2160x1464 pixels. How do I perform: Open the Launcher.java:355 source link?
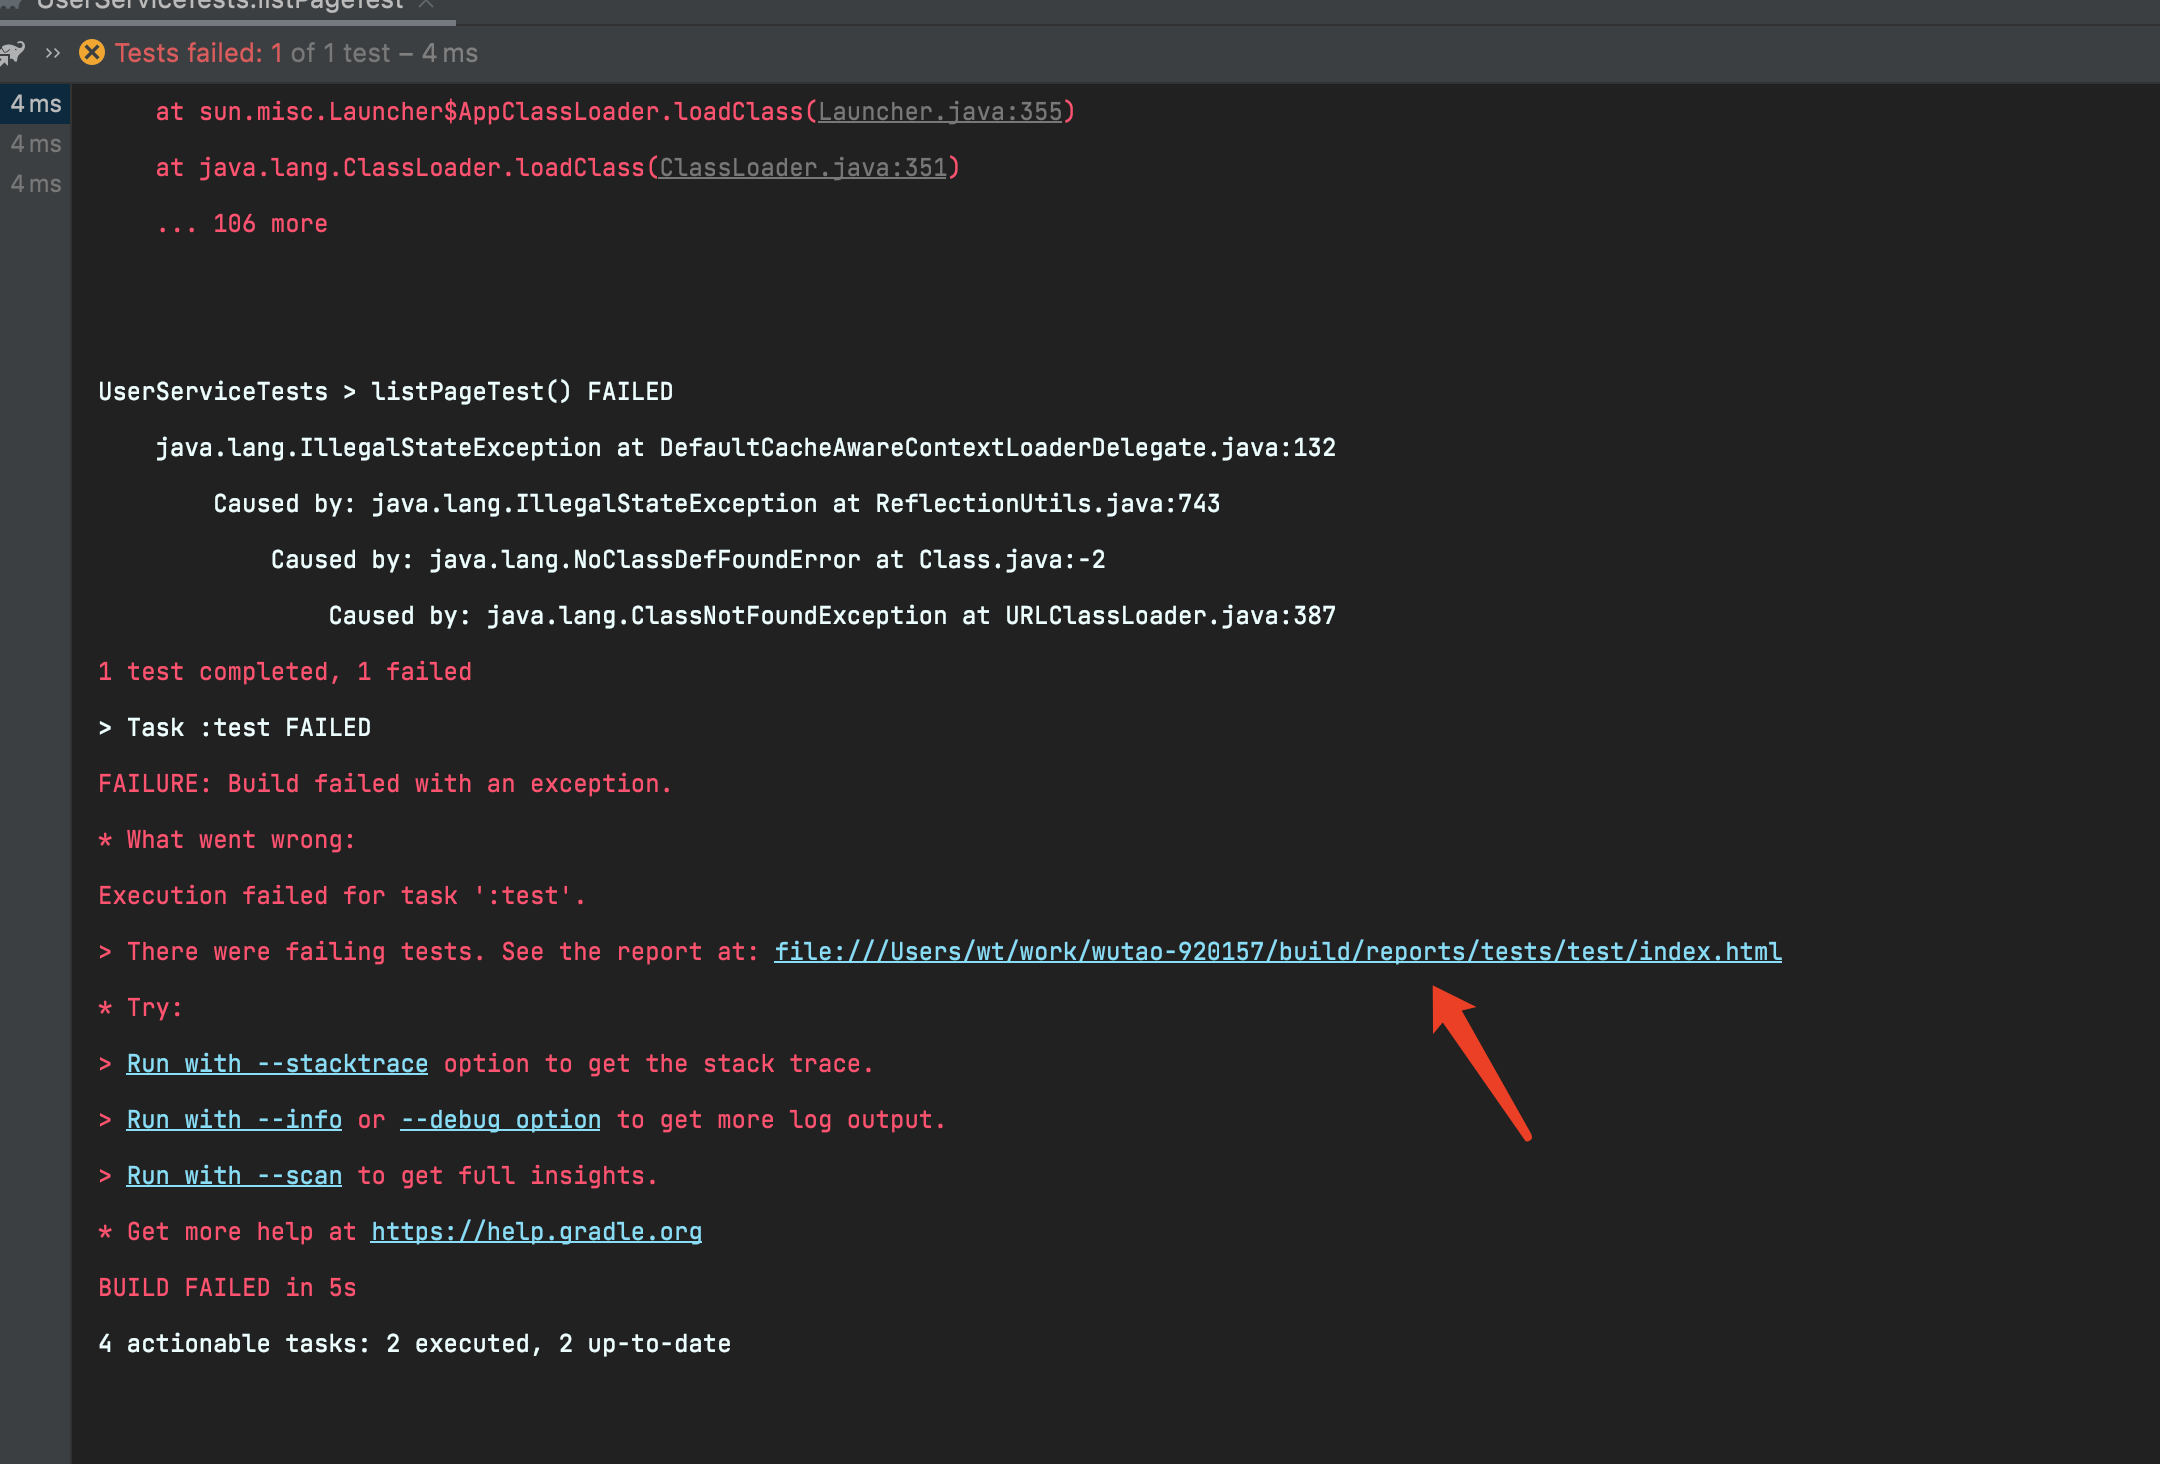click(940, 112)
